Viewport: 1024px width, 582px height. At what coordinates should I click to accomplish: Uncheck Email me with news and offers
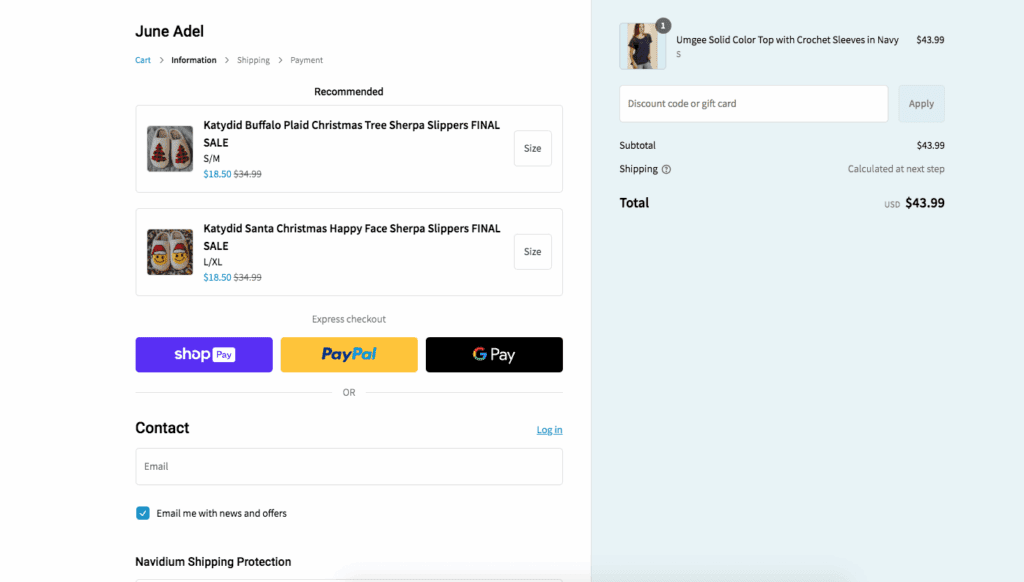pos(143,513)
